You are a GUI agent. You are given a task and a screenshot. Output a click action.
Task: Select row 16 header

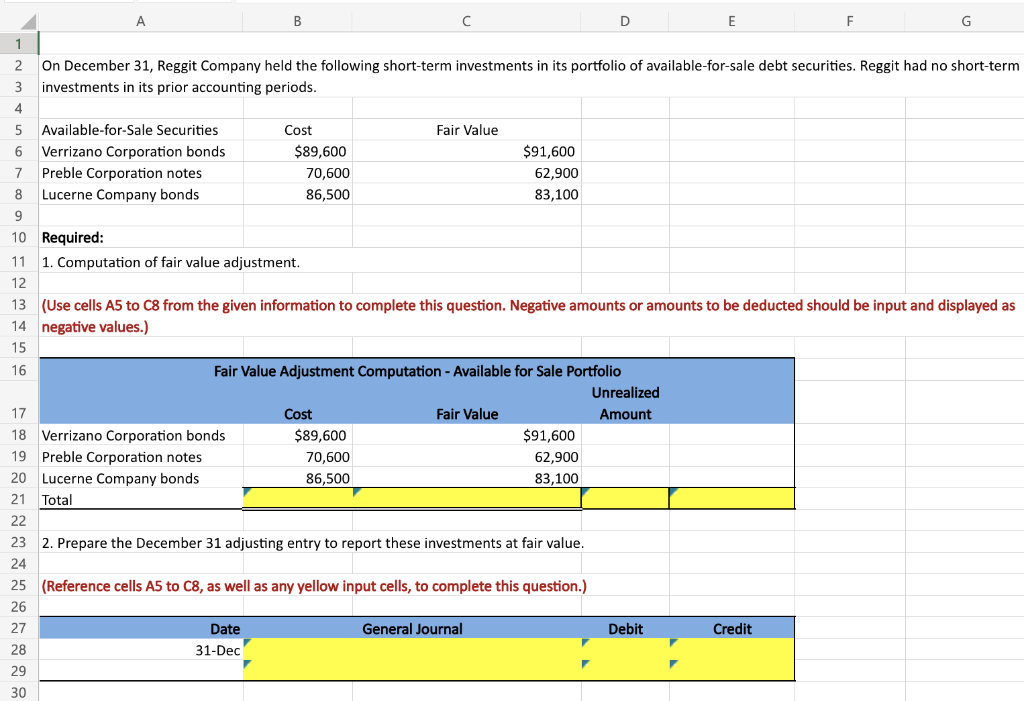pos(18,371)
